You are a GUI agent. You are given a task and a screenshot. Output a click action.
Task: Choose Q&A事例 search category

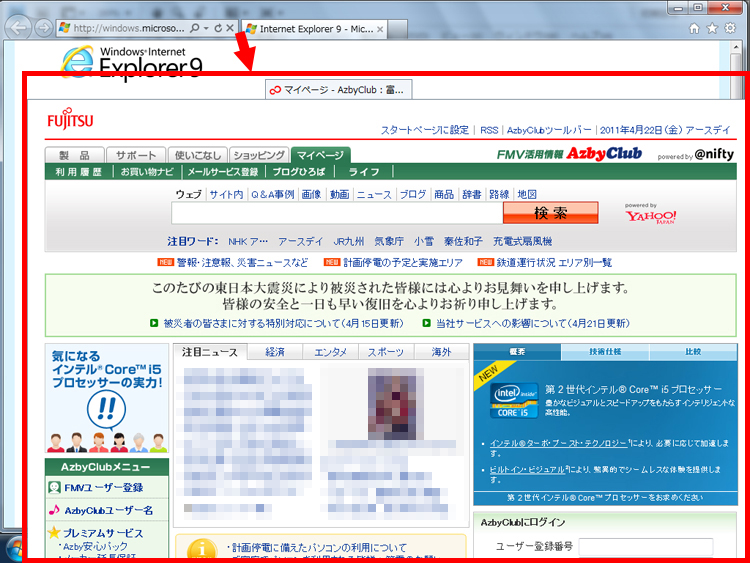point(273,194)
